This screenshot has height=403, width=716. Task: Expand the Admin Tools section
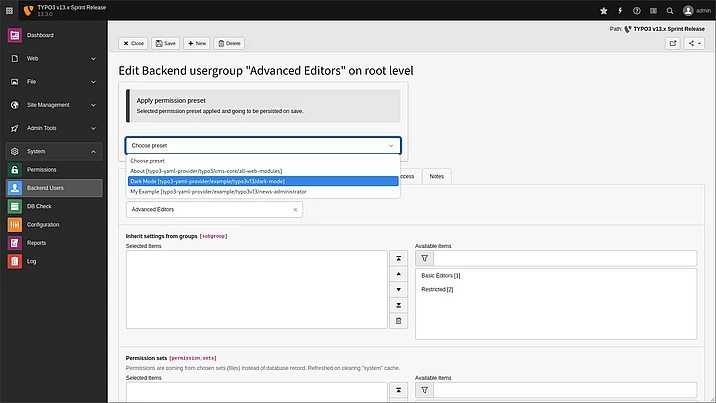point(93,128)
